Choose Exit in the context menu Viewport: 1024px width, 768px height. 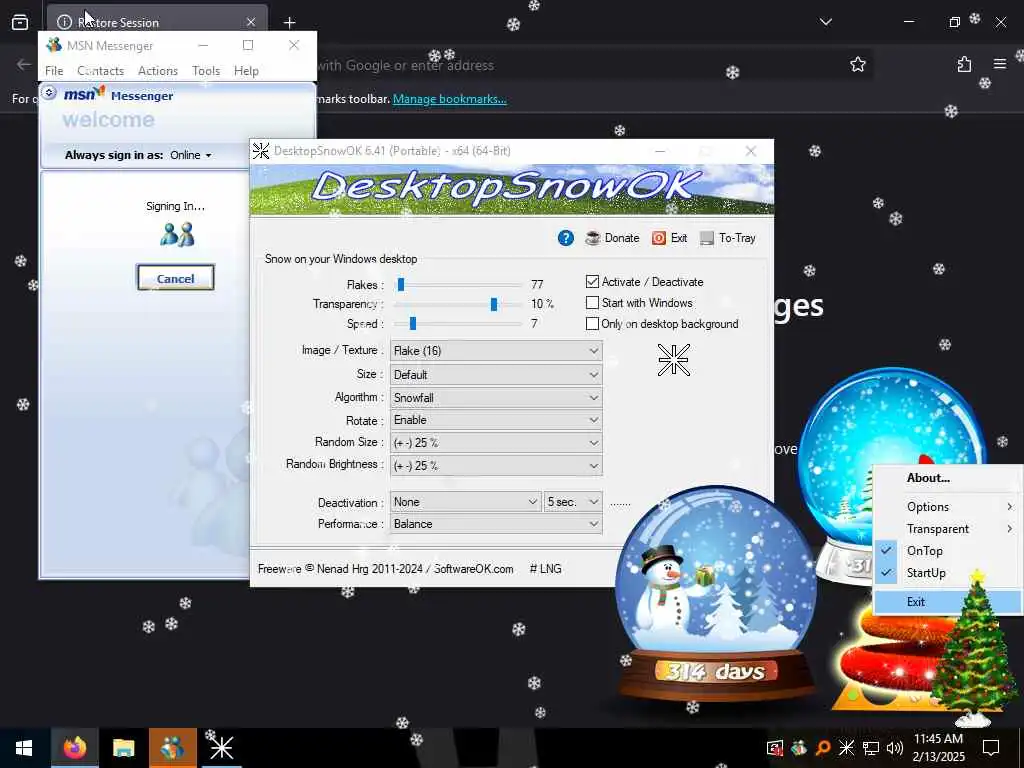click(948, 602)
